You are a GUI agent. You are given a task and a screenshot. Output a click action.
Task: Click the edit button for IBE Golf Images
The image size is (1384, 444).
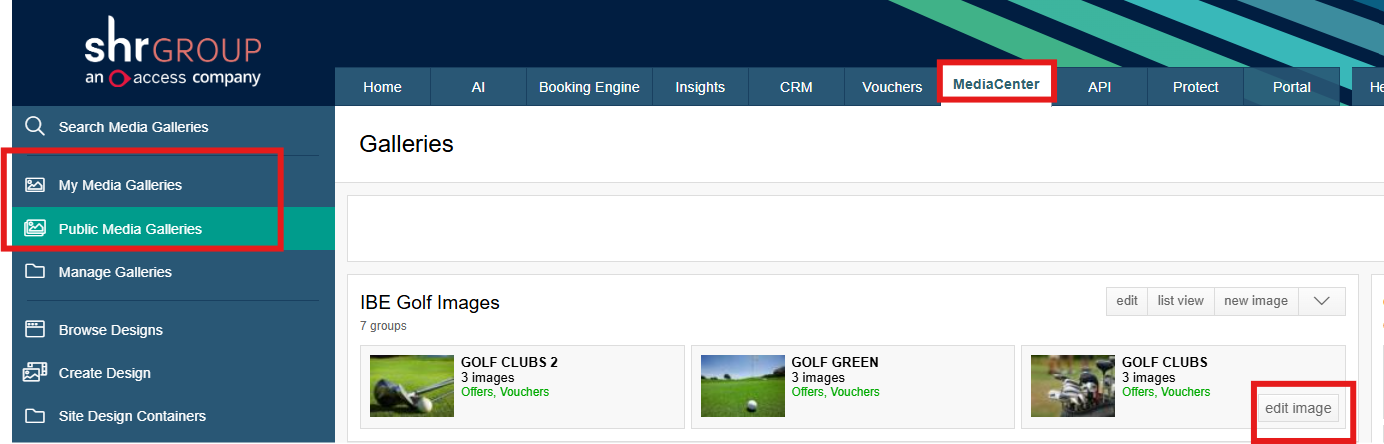(x=1127, y=301)
